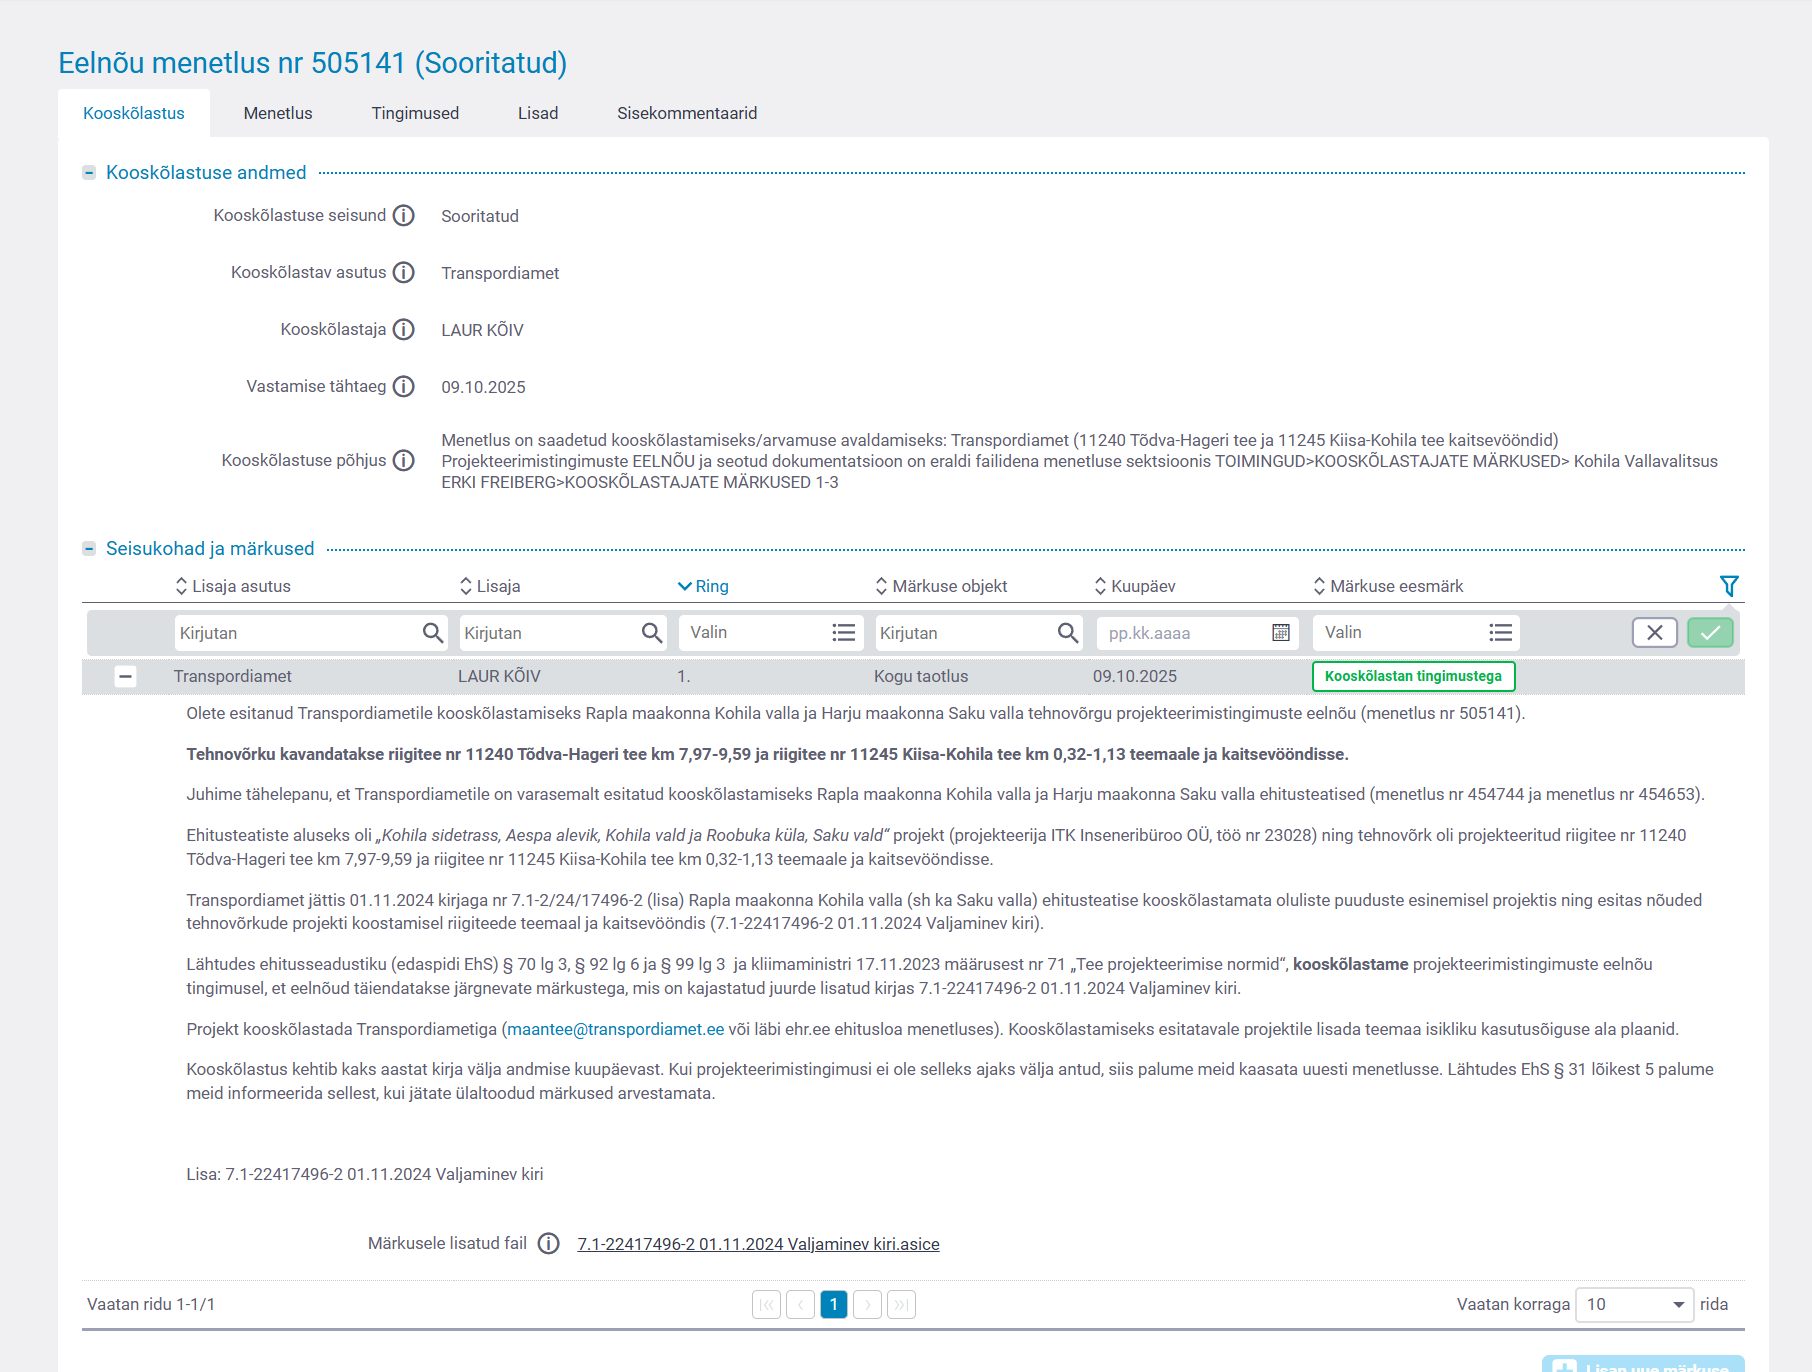The image size is (1812, 1372).
Task: Switch to the Tingimused tab
Action: pyautogui.click(x=415, y=113)
